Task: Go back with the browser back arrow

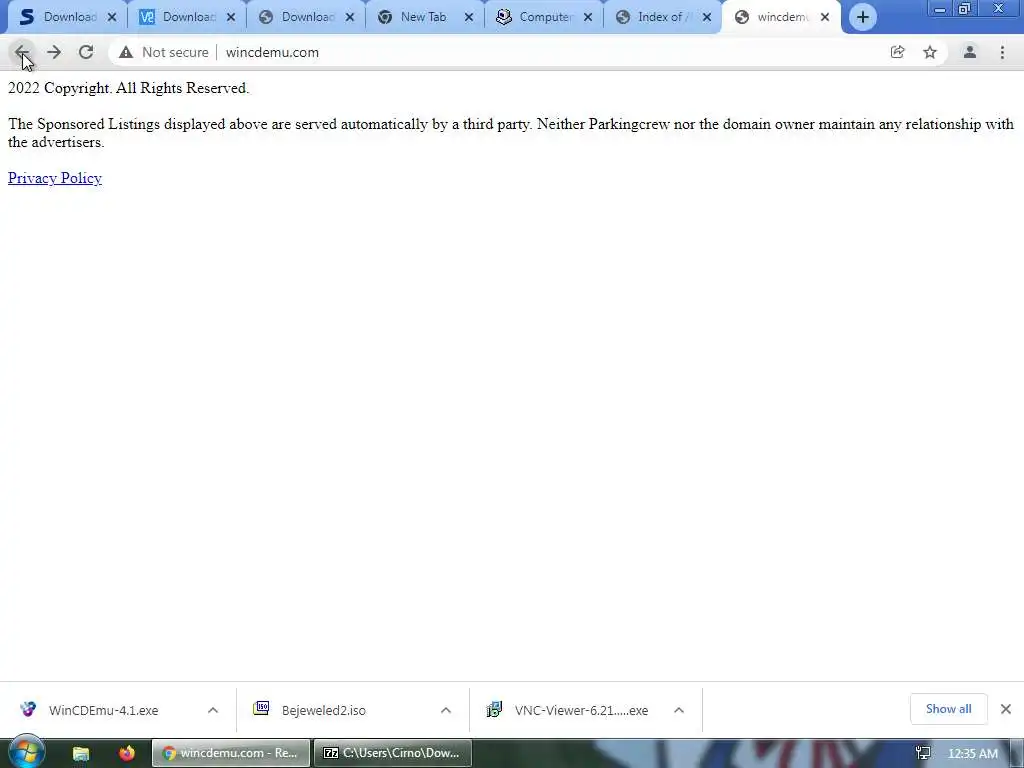Action: (x=22, y=52)
